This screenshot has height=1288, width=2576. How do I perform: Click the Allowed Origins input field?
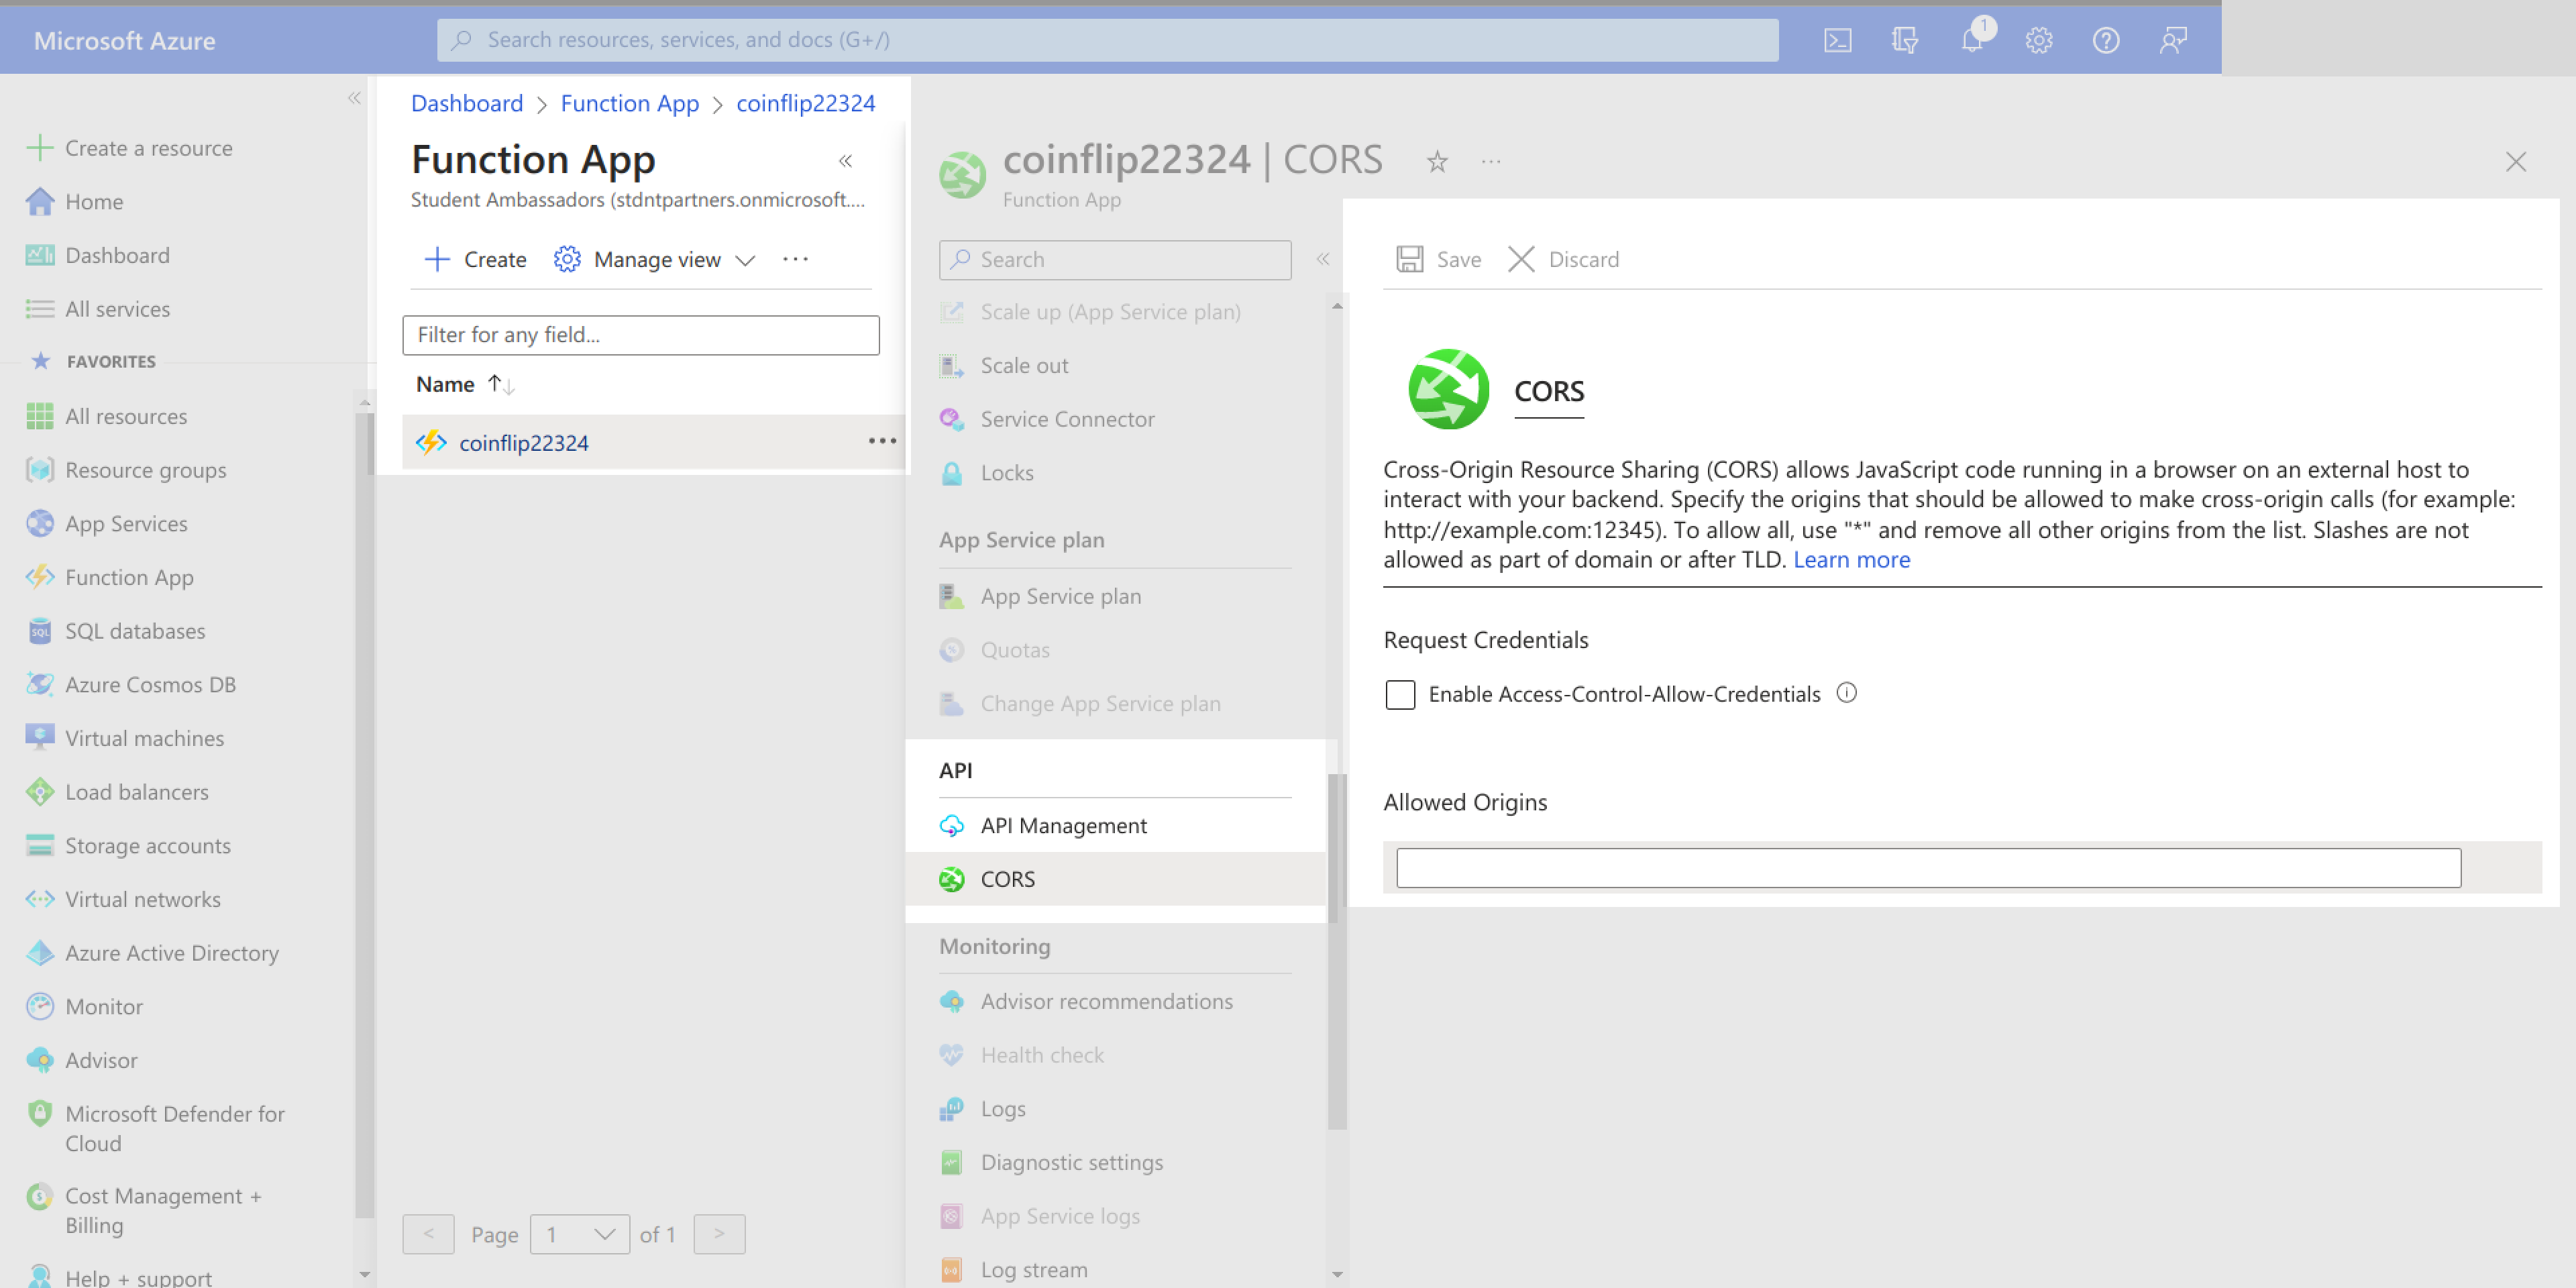tap(1927, 868)
